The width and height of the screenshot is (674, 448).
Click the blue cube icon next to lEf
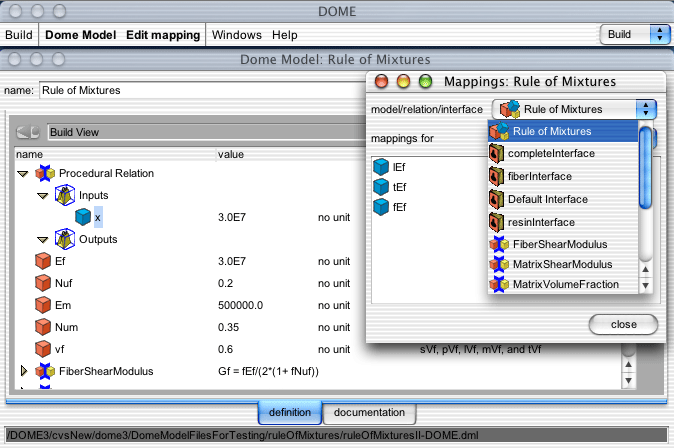(x=381, y=167)
